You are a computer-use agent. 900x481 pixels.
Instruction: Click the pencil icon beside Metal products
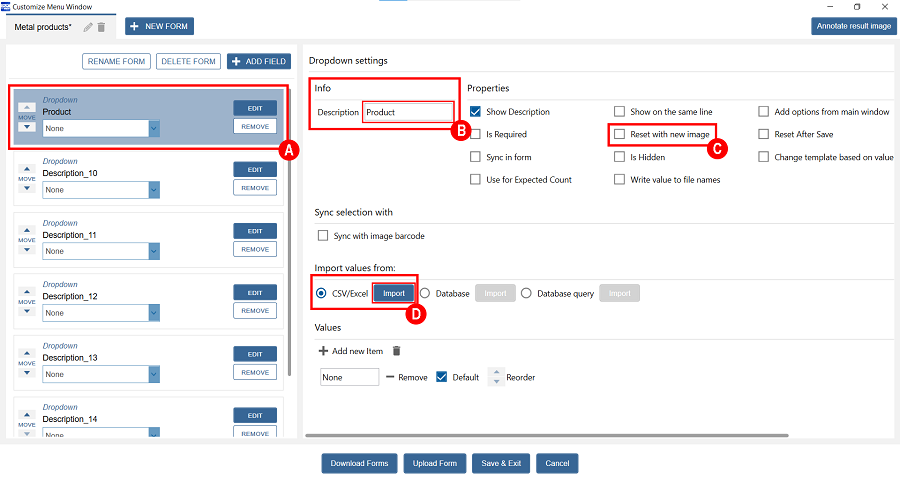click(89, 27)
